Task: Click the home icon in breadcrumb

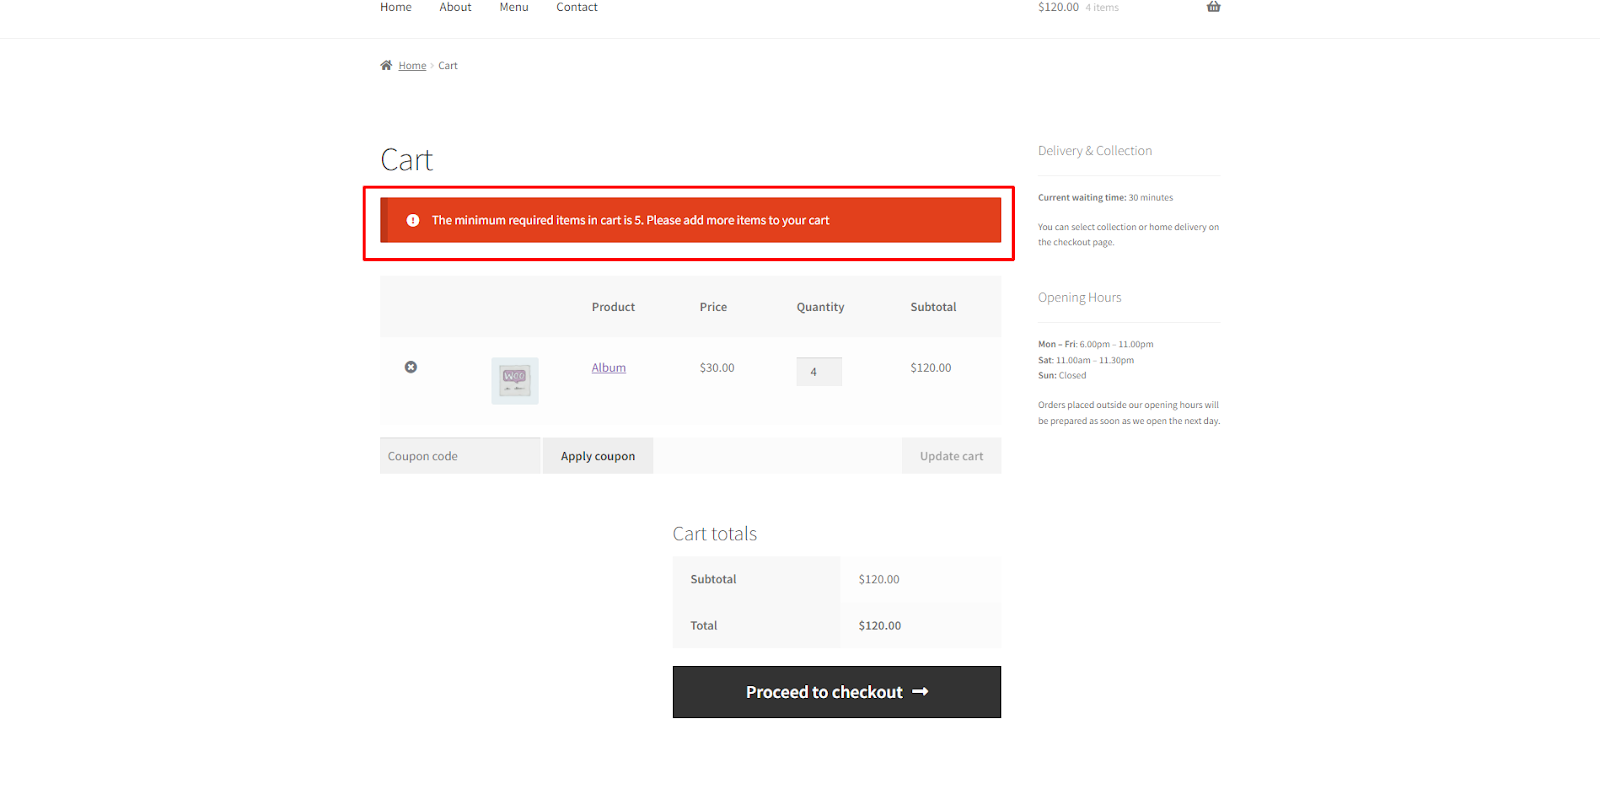Action: click(386, 65)
